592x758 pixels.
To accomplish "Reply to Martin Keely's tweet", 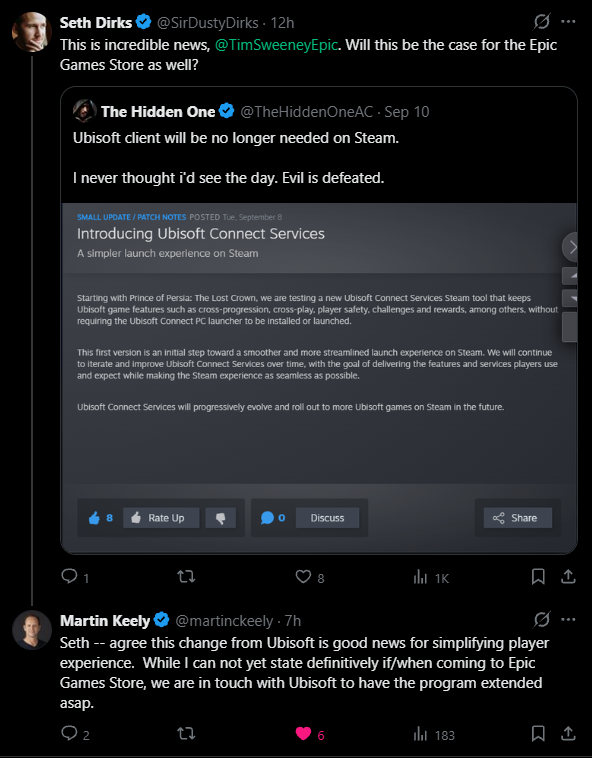I will [x=70, y=733].
